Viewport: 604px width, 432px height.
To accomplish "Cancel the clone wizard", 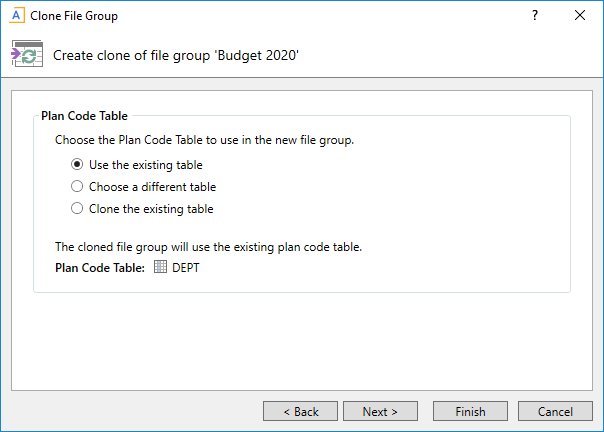I will (555, 411).
